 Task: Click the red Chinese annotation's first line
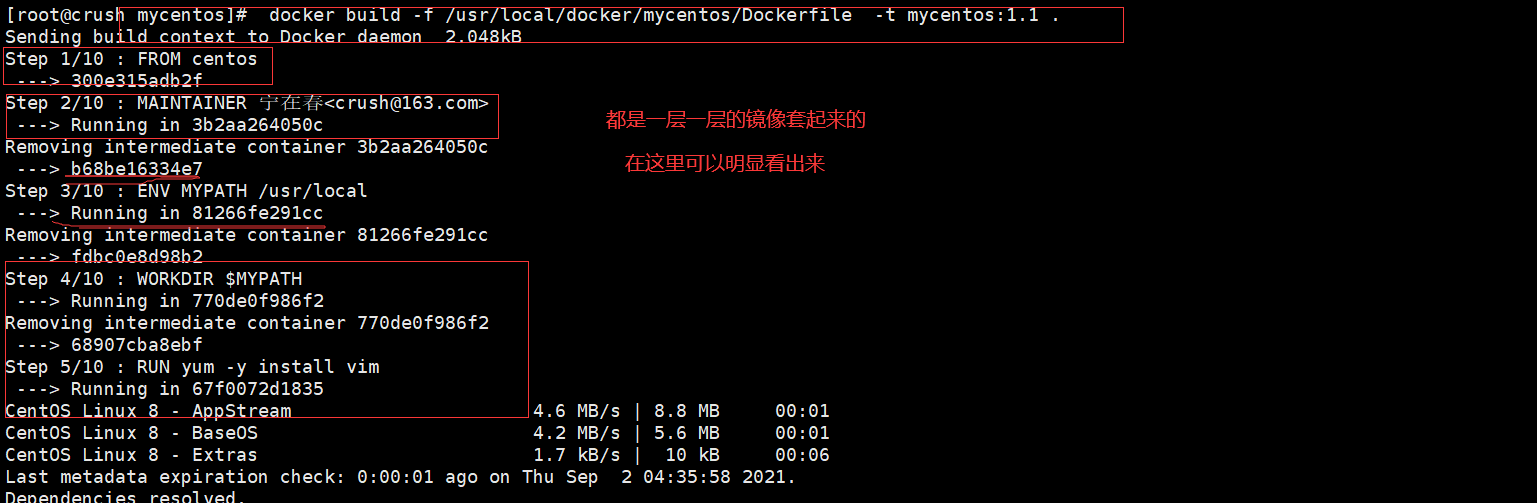(735, 121)
